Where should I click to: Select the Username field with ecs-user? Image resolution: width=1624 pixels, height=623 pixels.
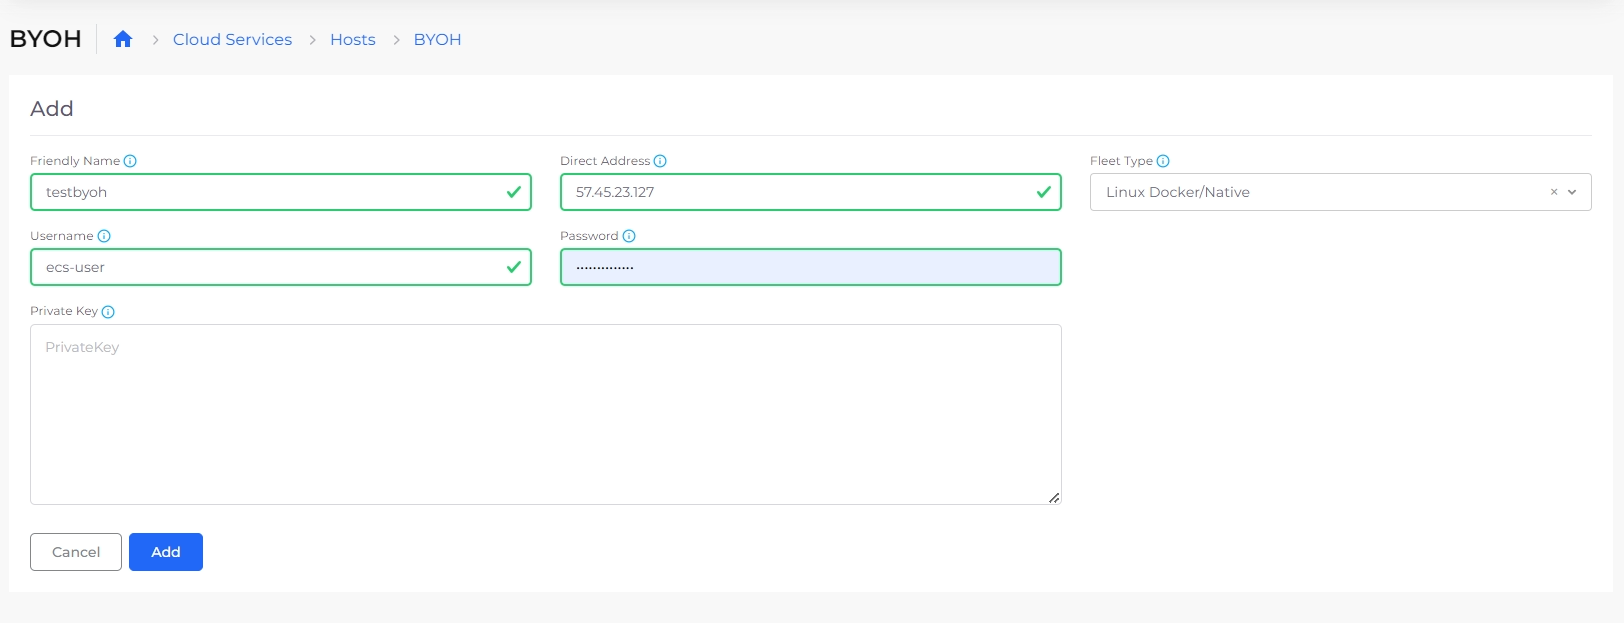(x=270, y=267)
